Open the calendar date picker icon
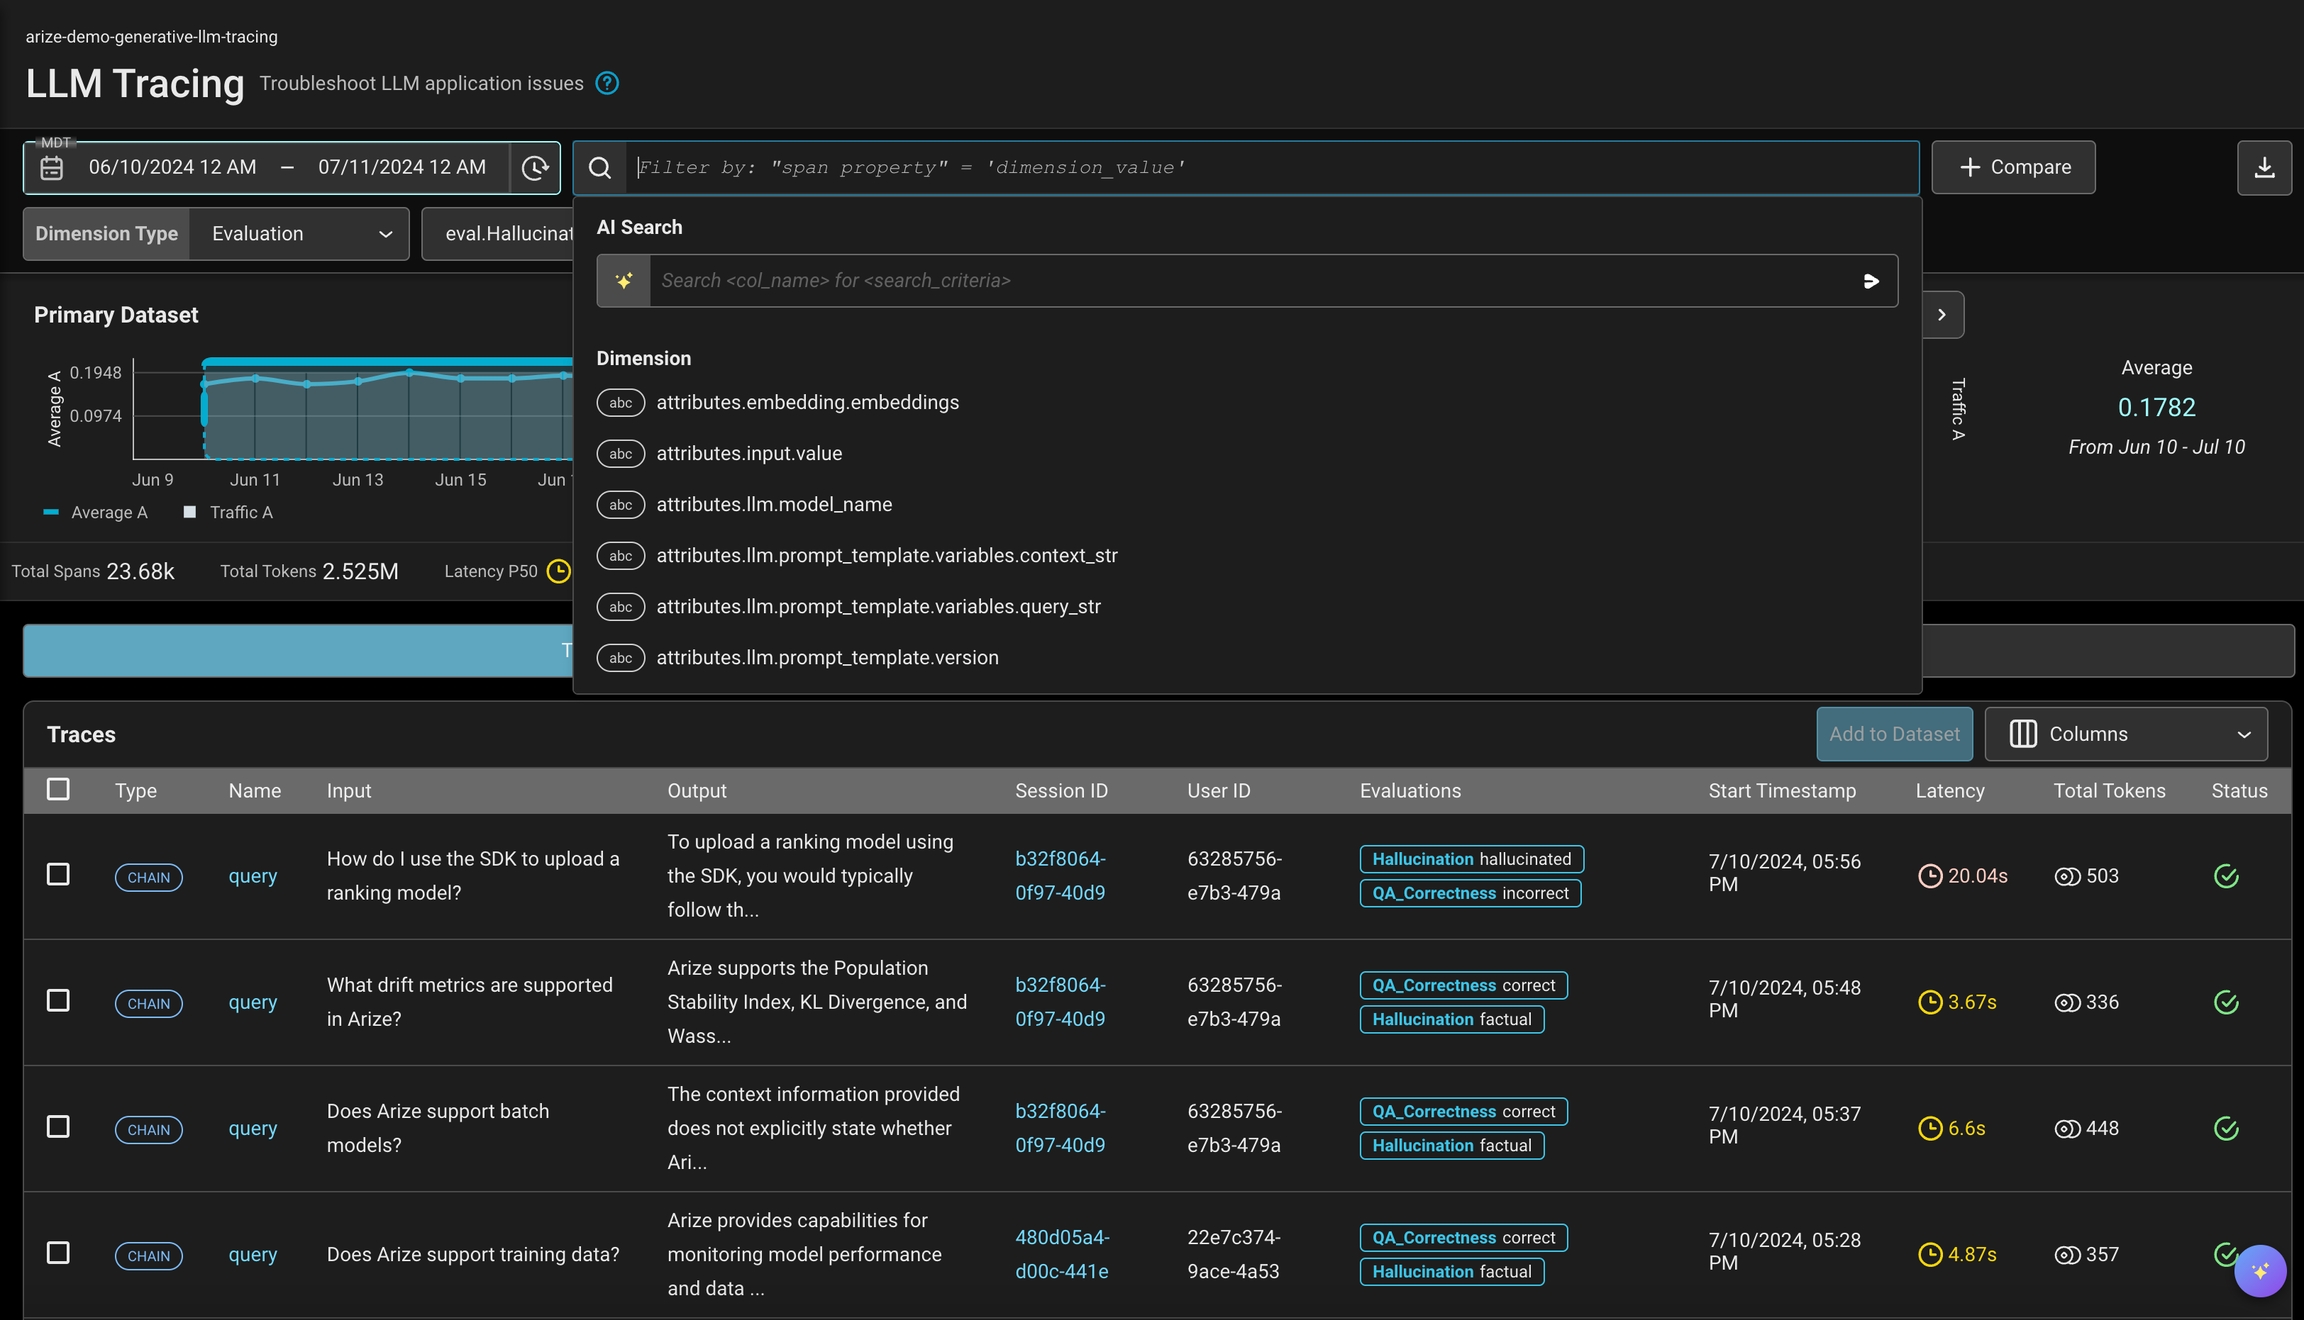This screenshot has height=1320, width=2304. [52, 168]
